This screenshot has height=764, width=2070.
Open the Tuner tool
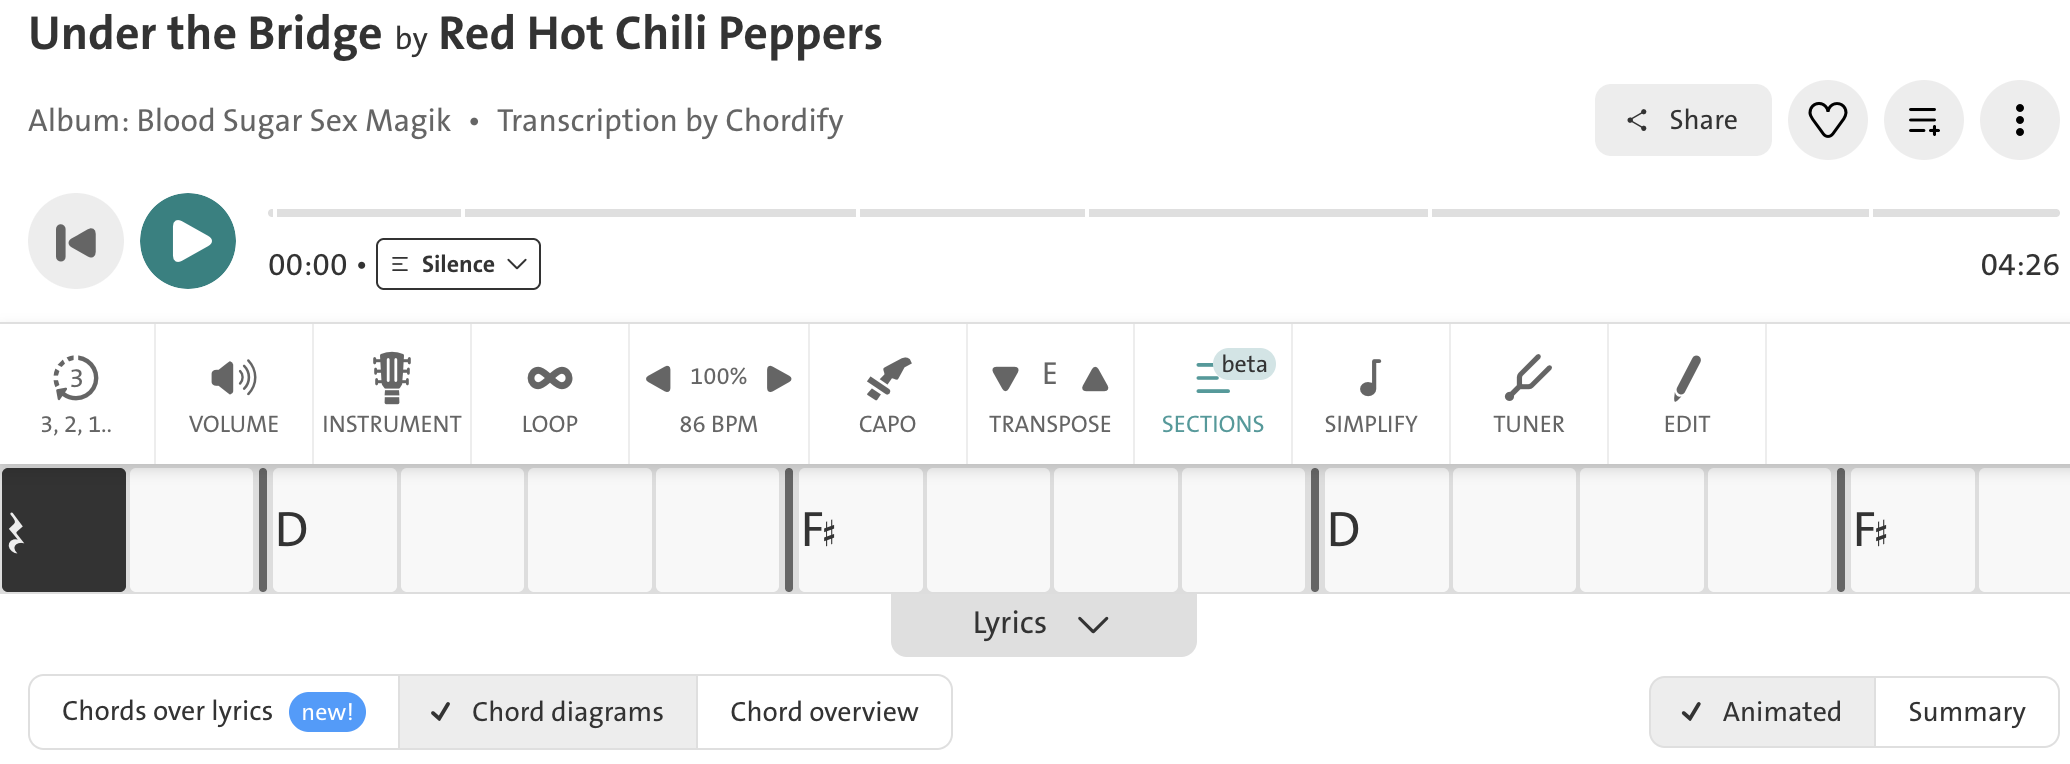click(x=1529, y=394)
